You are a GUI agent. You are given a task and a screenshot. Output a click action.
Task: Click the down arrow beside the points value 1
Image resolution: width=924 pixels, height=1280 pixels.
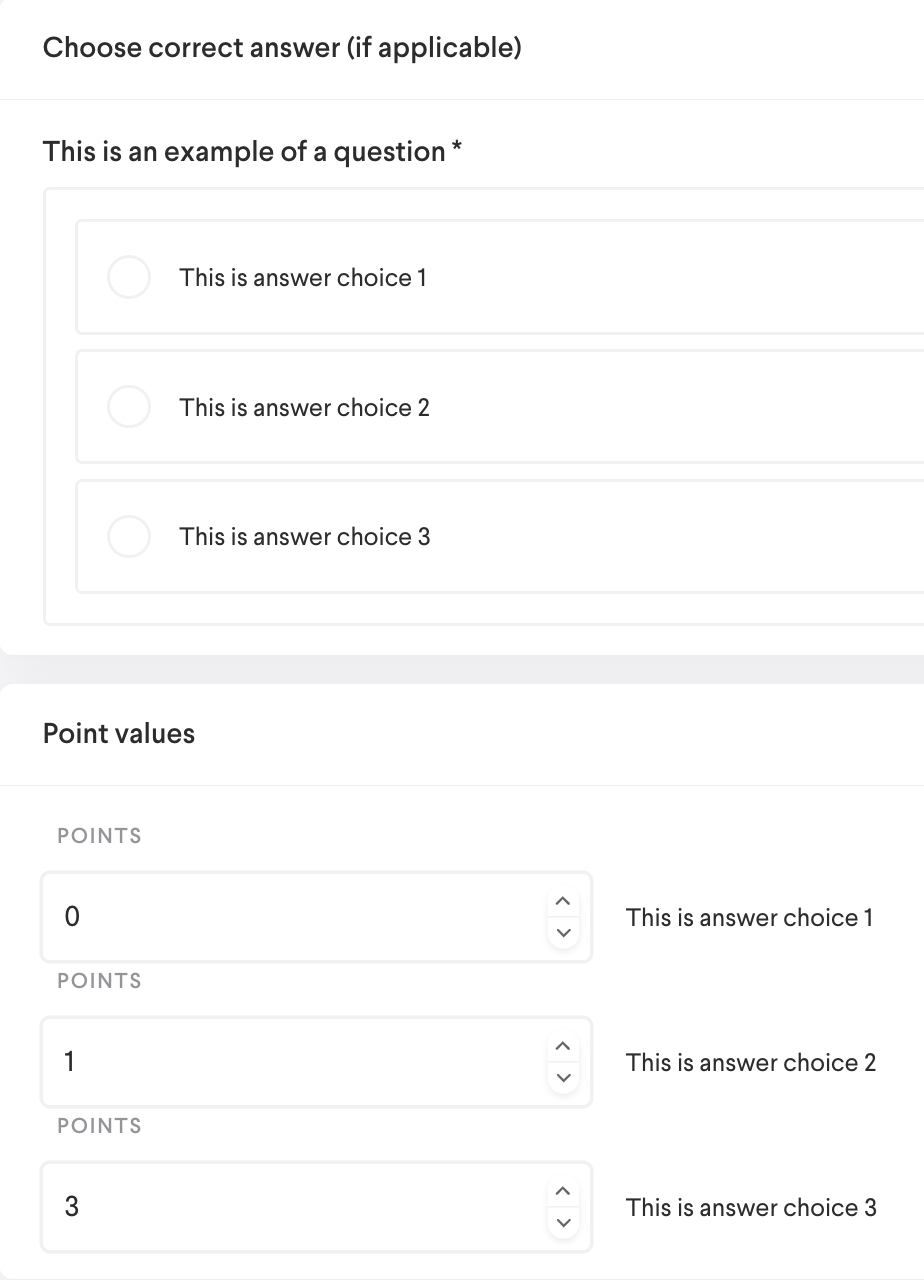coord(563,1077)
